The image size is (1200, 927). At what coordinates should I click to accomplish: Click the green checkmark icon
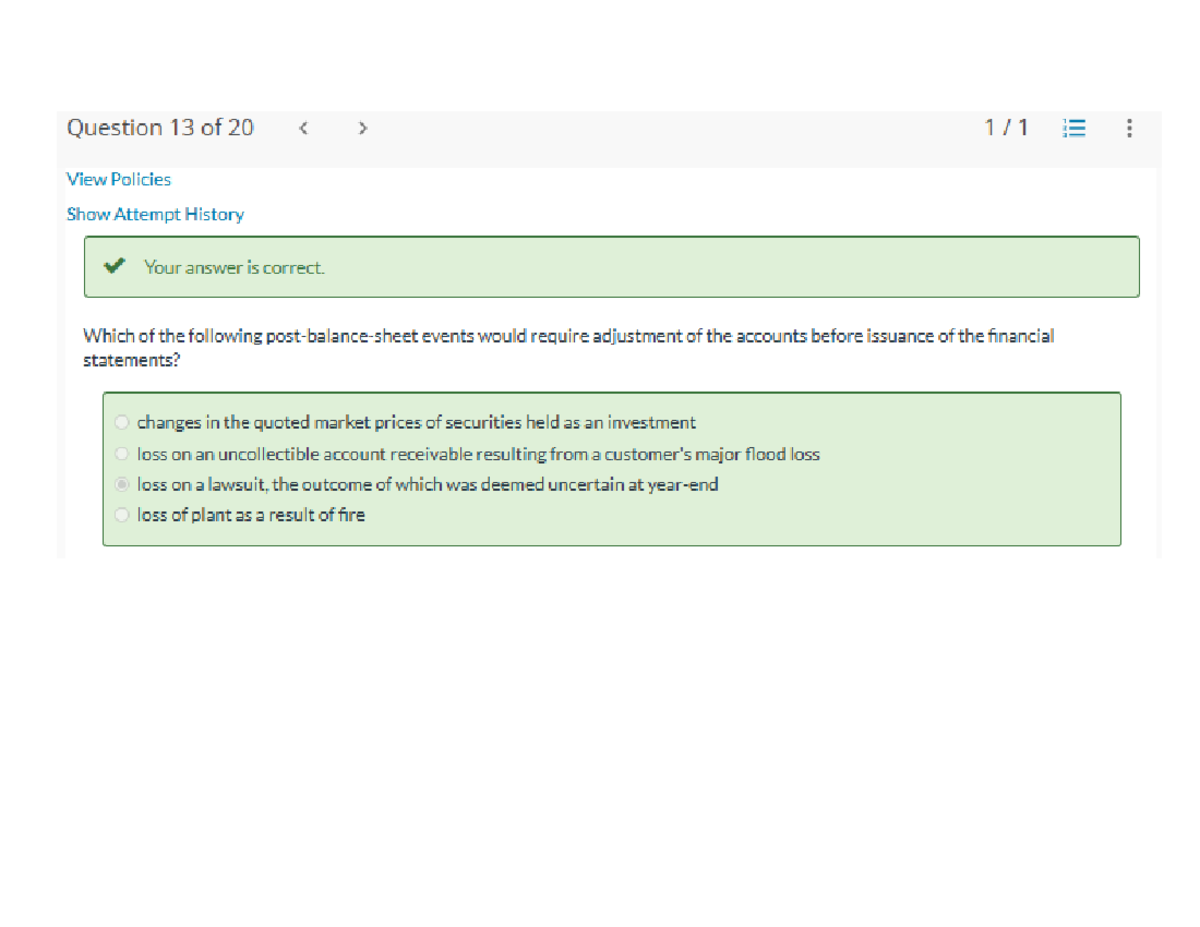[115, 266]
